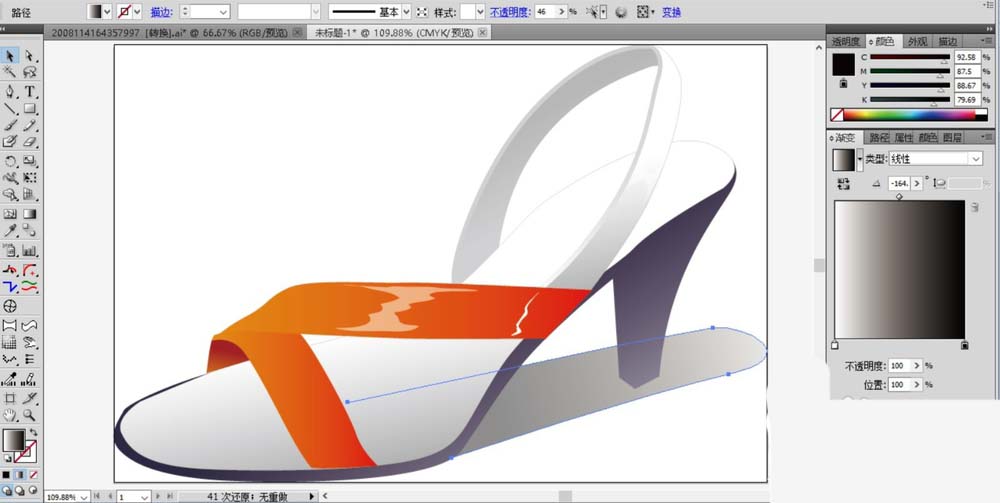Viewport: 1000px width, 503px height.
Task: Open the zoom level 109.88% dropdown
Action: click(x=84, y=497)
